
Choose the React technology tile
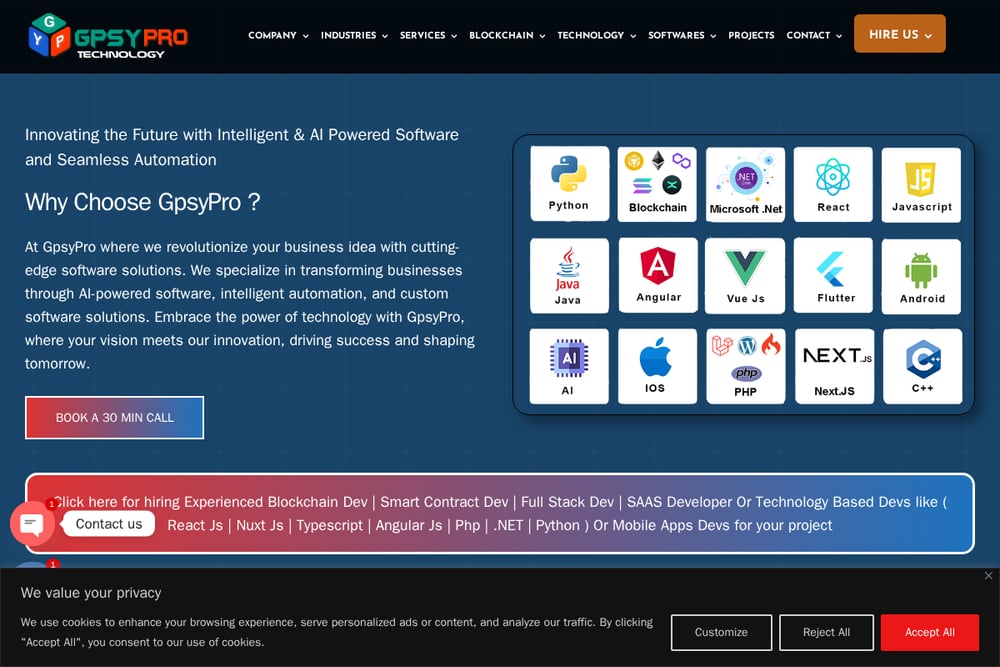(x=833, y=184)
